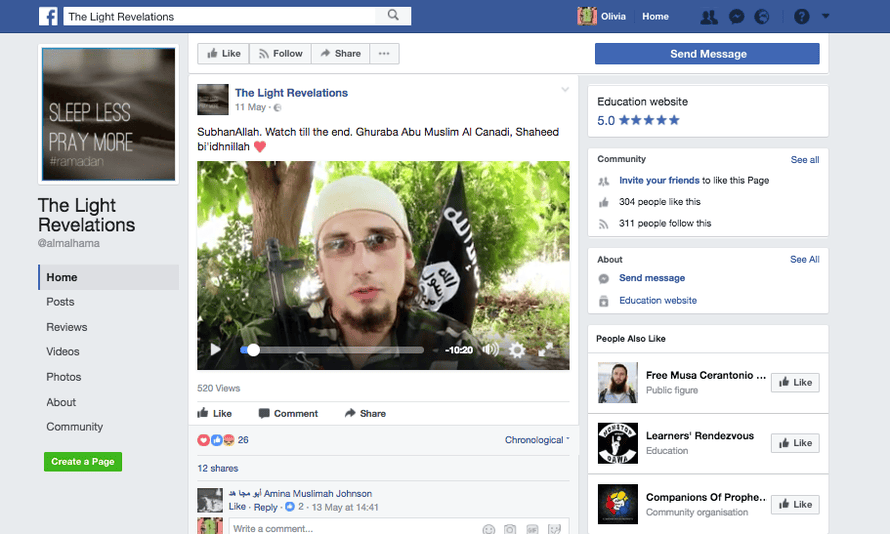Image resolution: width=890 pixels, height=534 pixels.
Task: Click camera photo icon in comment box
Action: [x=510, y=529]
